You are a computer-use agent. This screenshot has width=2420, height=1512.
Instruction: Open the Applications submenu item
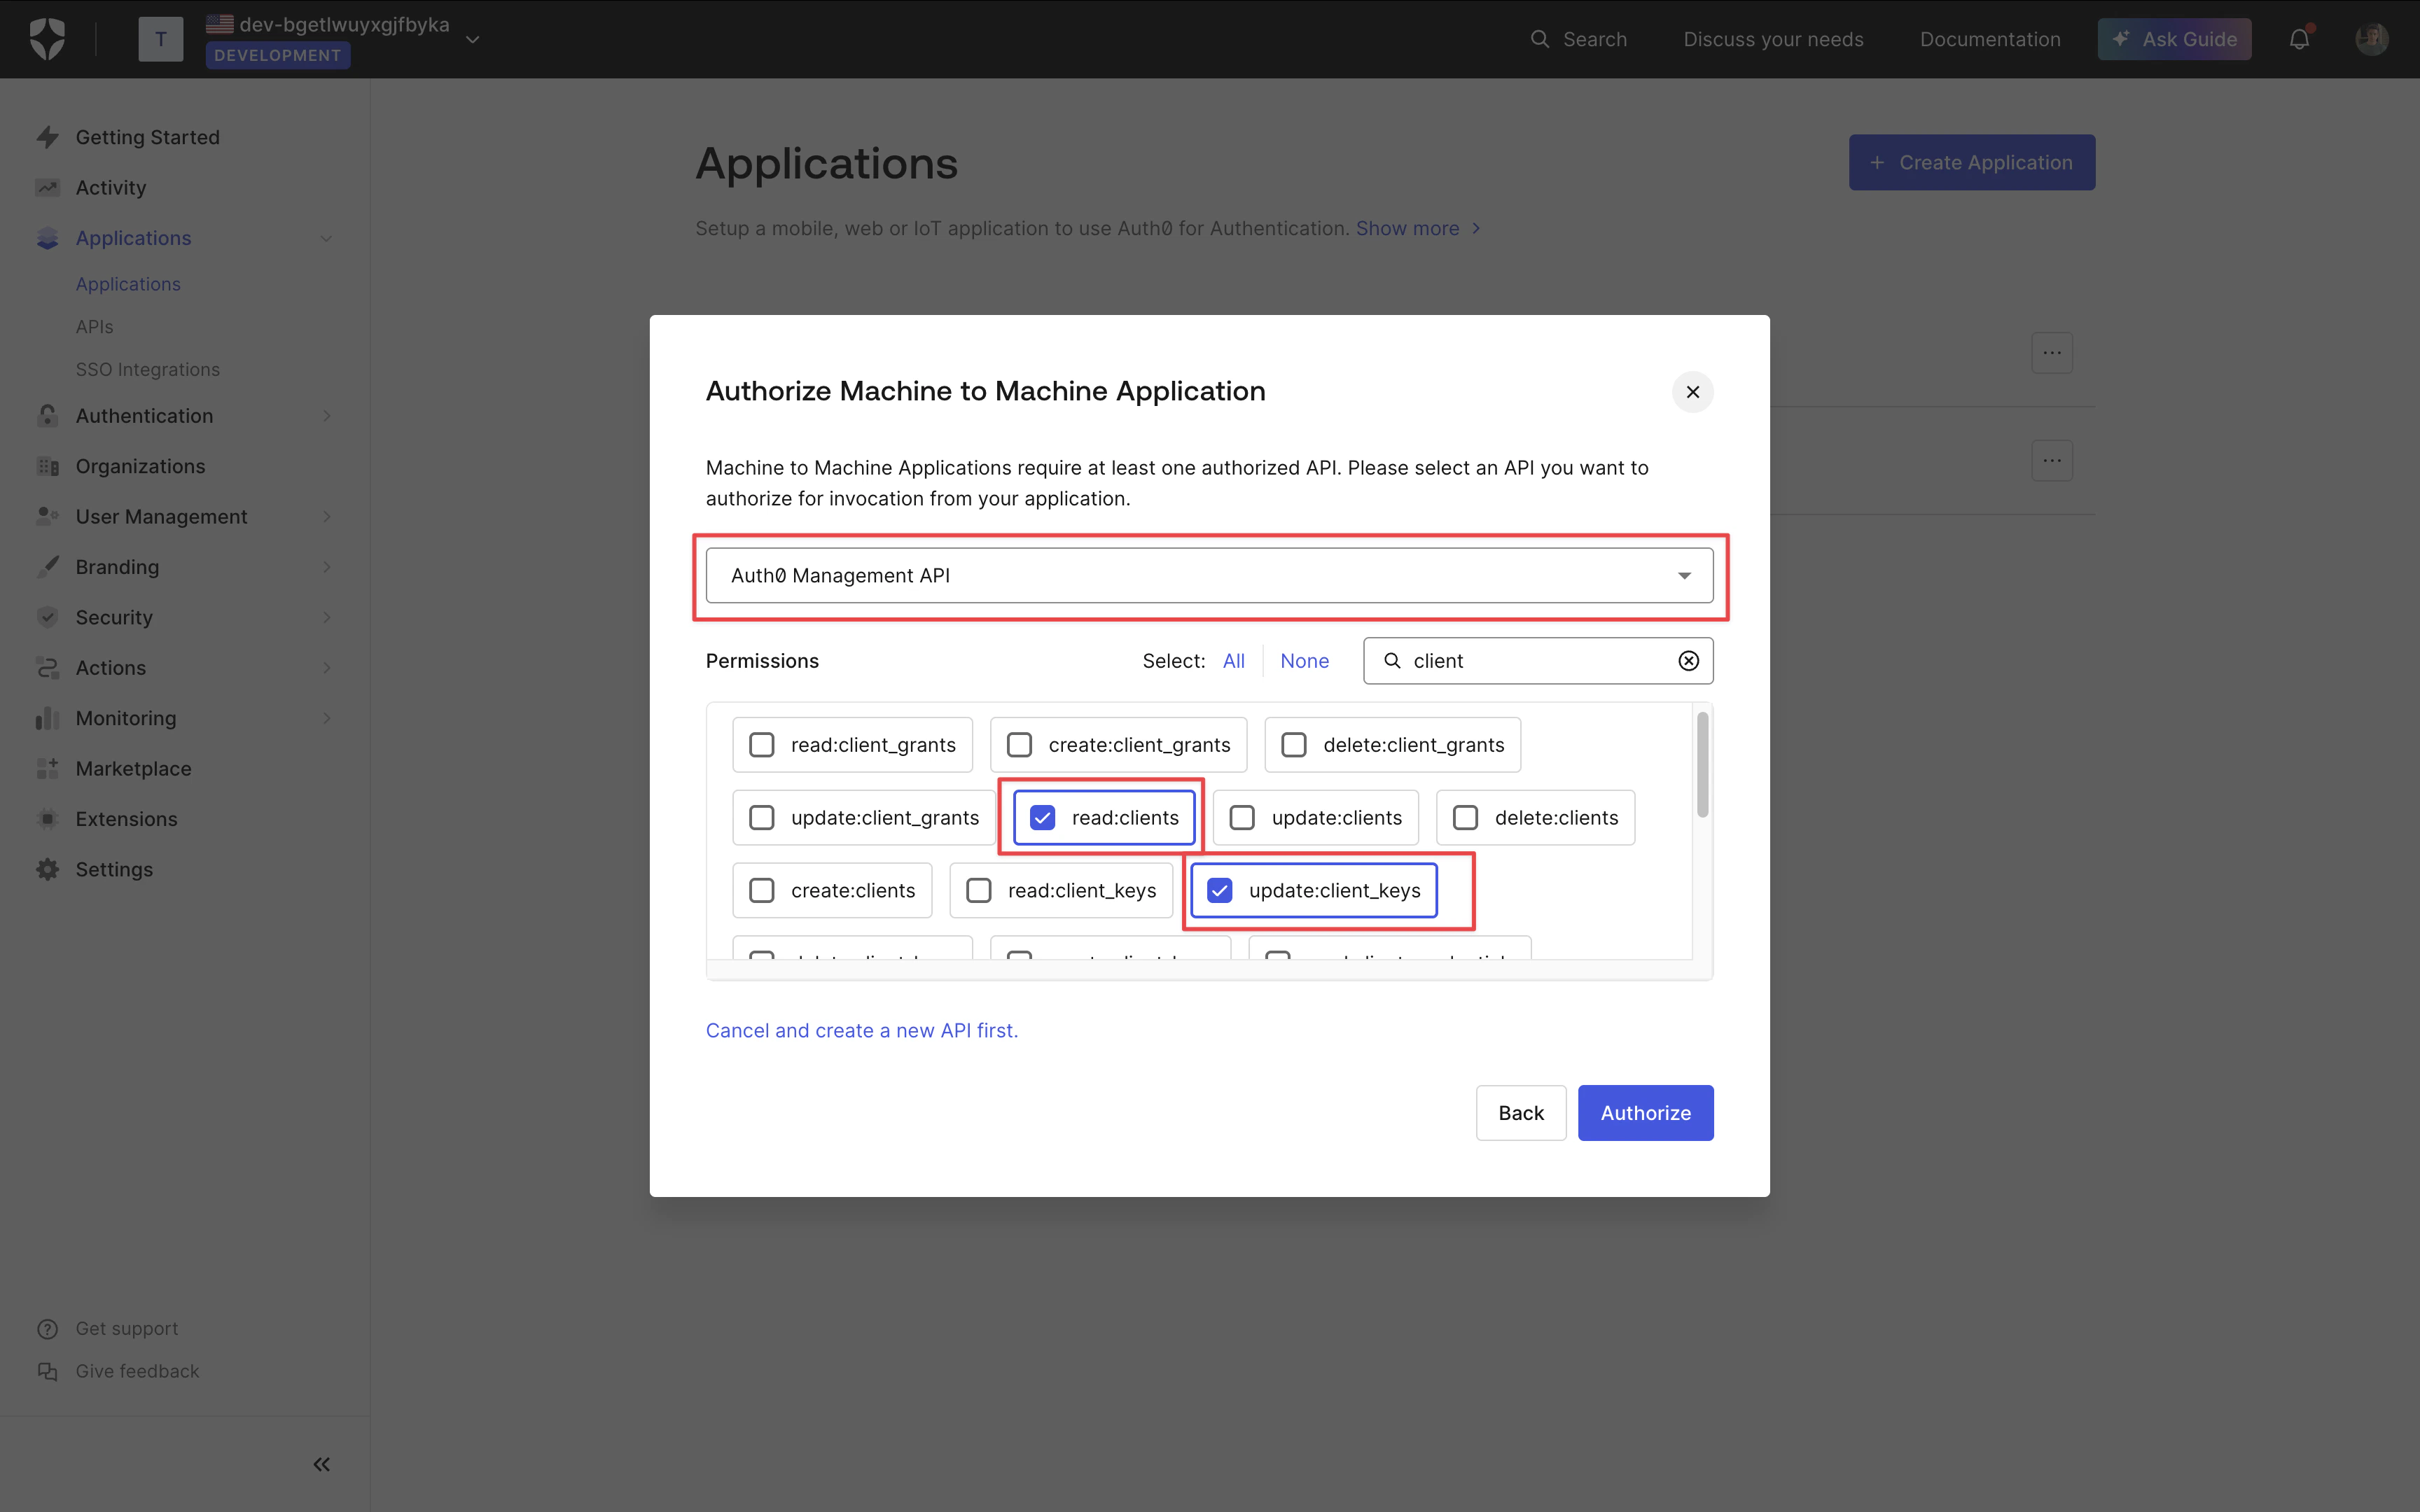tap(128, 284)
